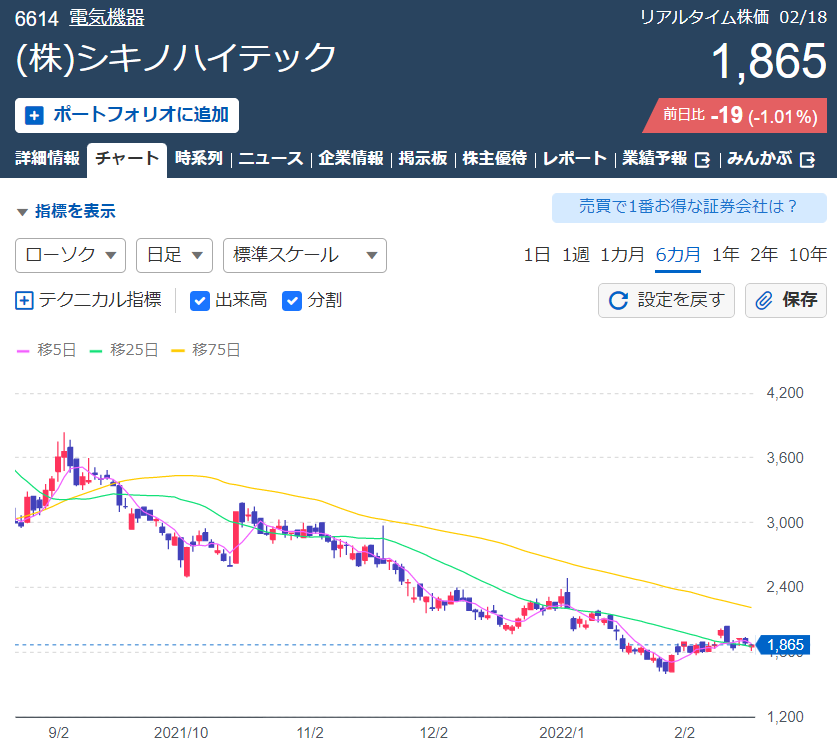This screenshot has height=754, width=837.
Task: Select the 6カ月 time range
Action: coord(678,255)
